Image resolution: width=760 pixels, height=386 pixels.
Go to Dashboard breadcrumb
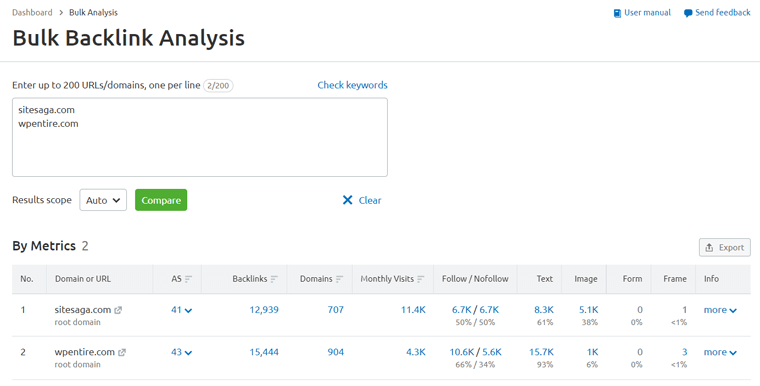tap(32, 13)
